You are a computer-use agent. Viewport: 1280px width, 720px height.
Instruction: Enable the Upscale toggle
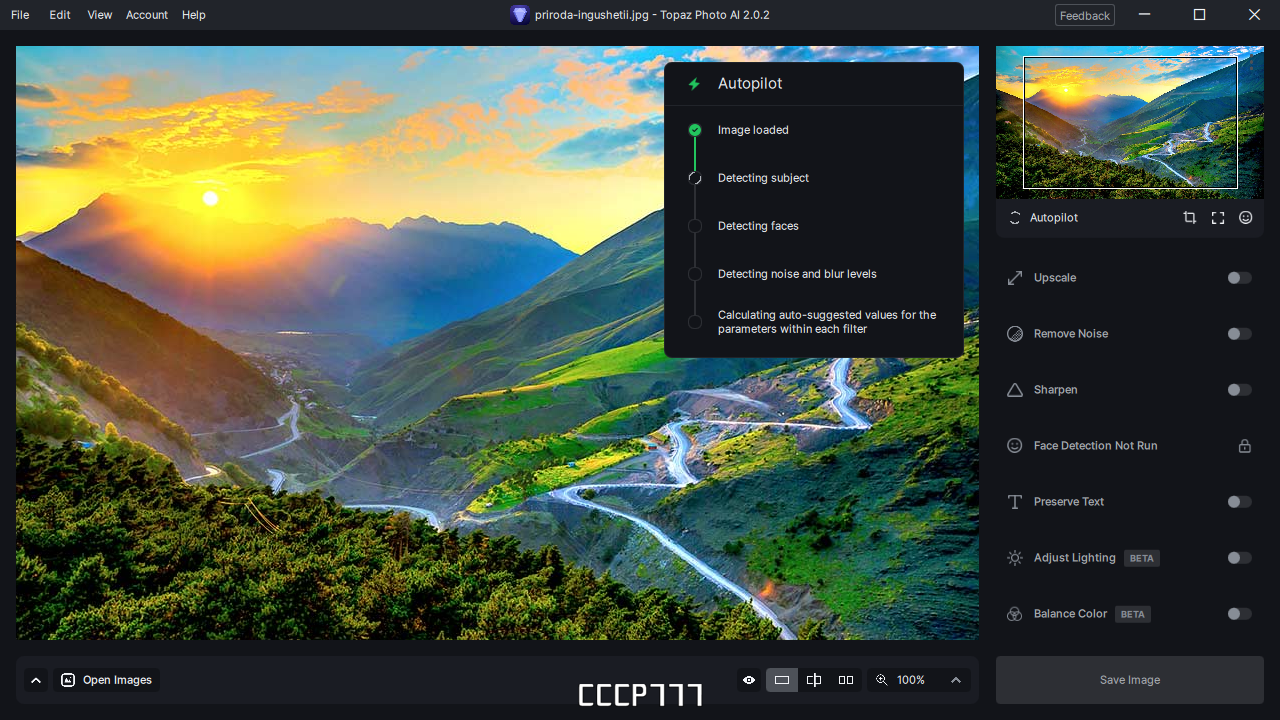point(1239,277)
